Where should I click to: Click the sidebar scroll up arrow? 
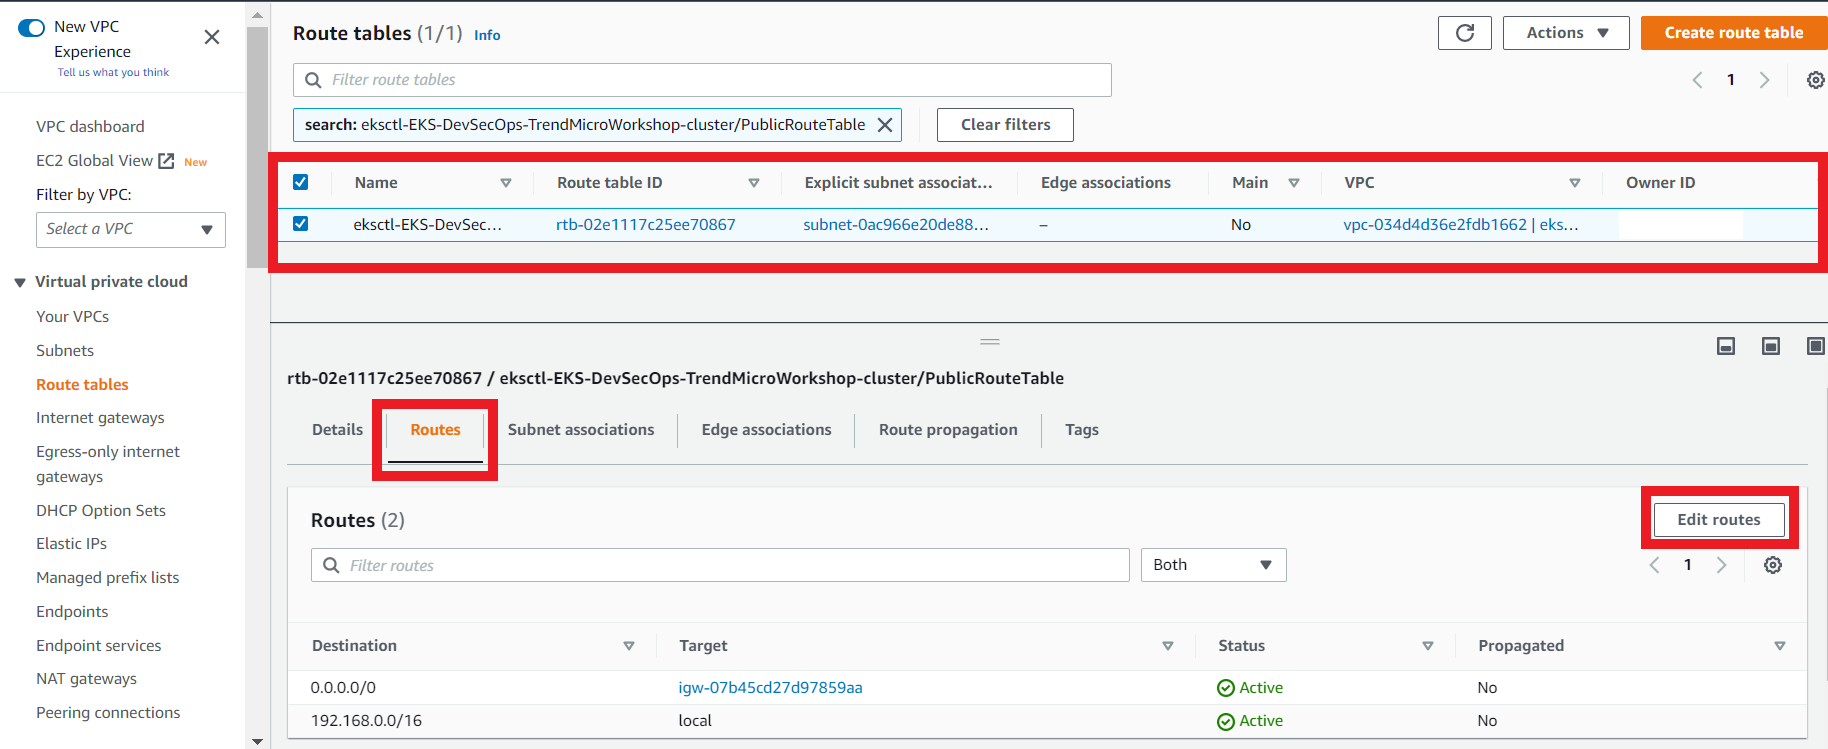point(257,16)
